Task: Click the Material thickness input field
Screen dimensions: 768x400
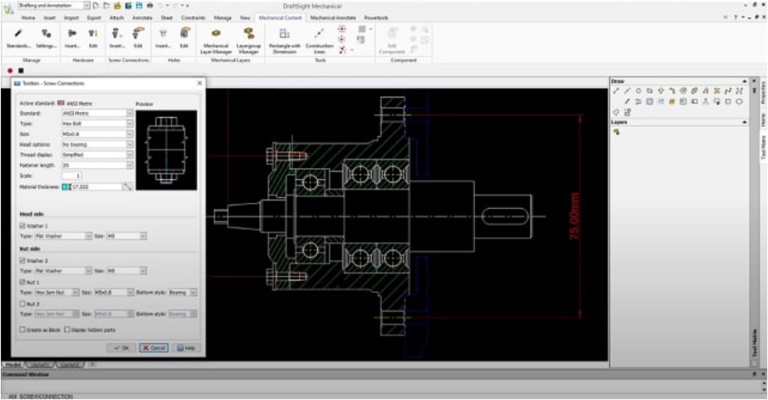Action: 93,186
